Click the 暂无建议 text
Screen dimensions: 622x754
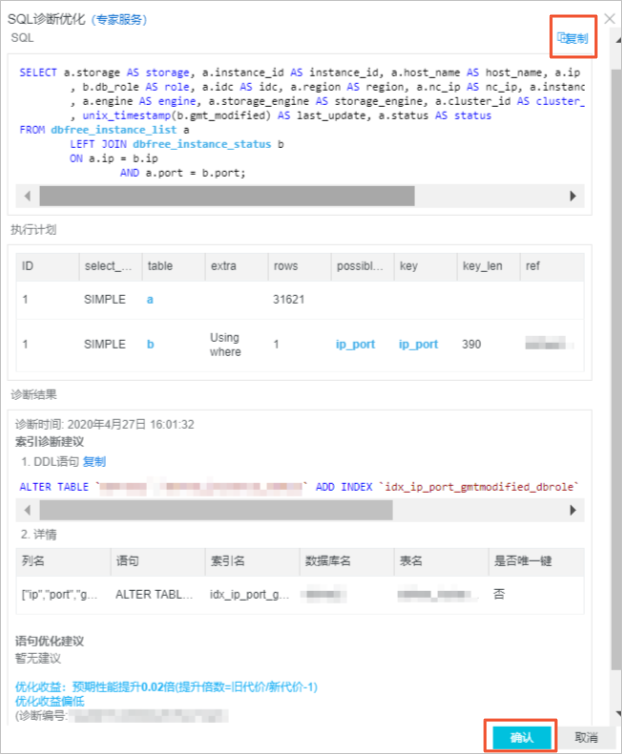38,658
